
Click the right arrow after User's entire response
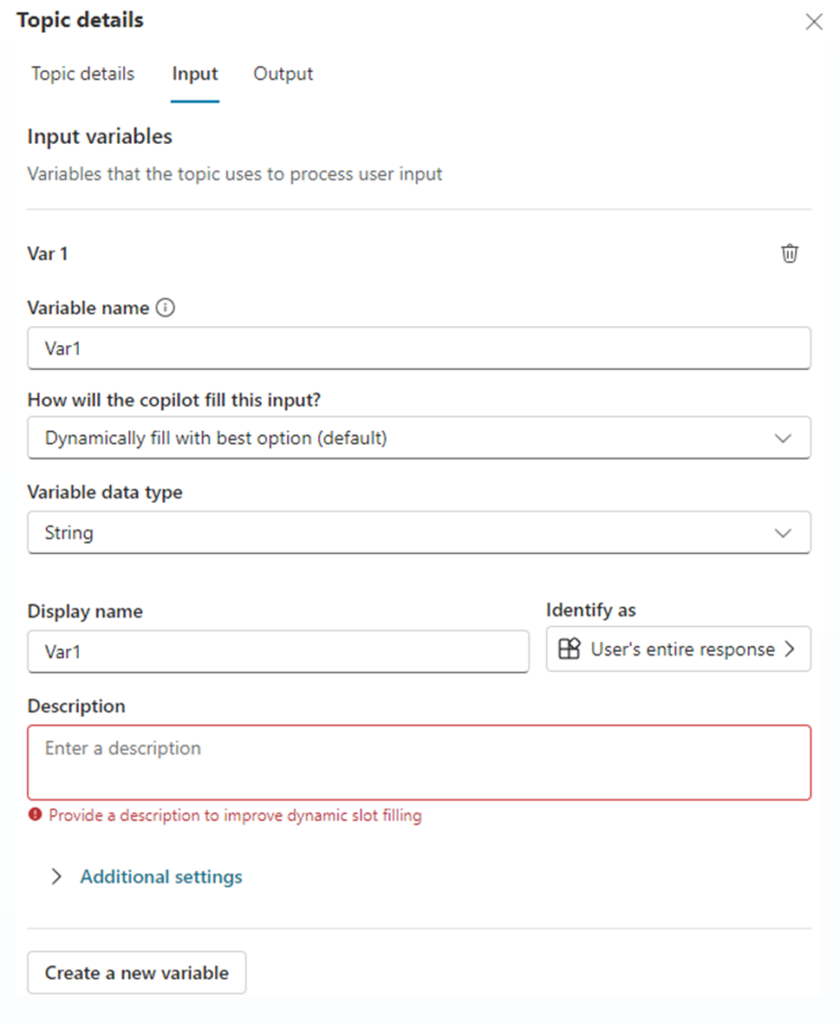point(790,649)
